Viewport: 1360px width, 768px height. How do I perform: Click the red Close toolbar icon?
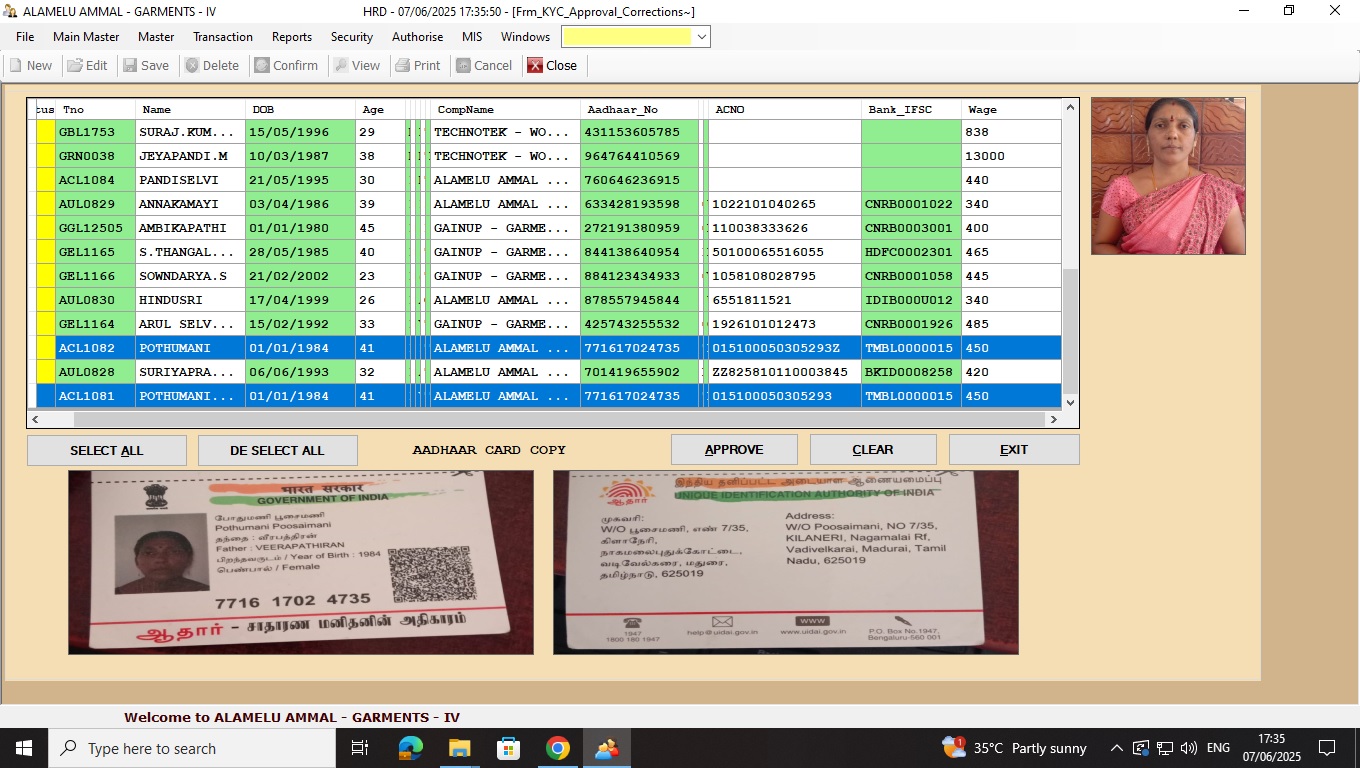click(535, 65)
